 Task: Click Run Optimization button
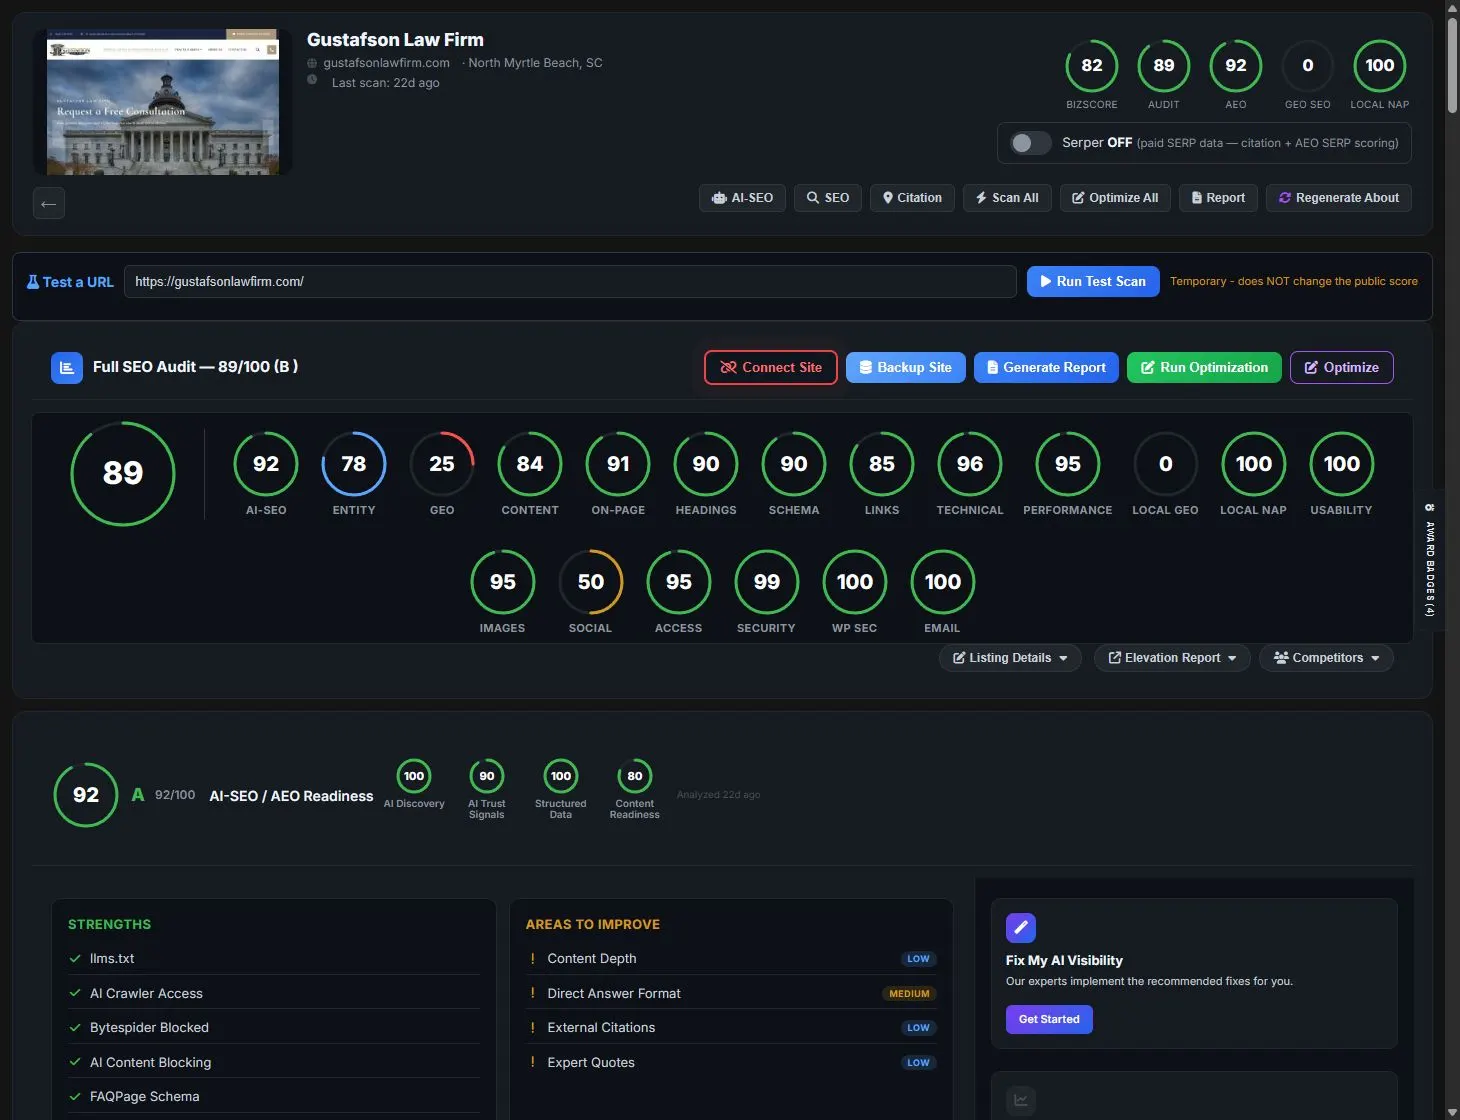click(1204, 367)
